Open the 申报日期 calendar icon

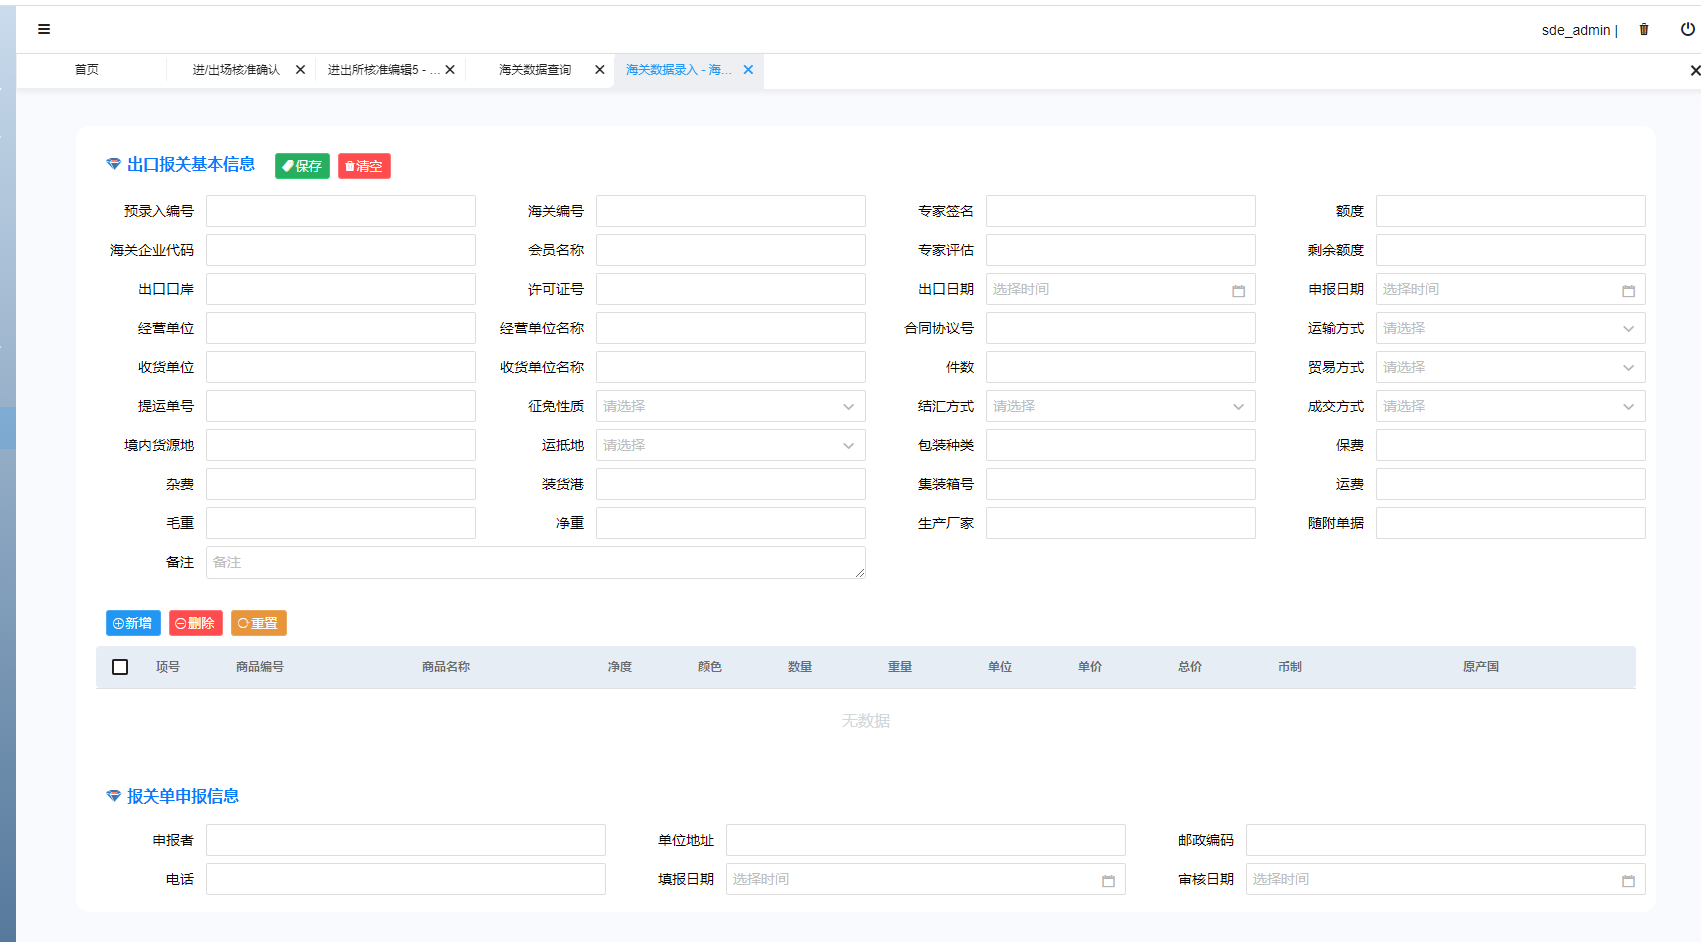click(x=1628, y=290)
